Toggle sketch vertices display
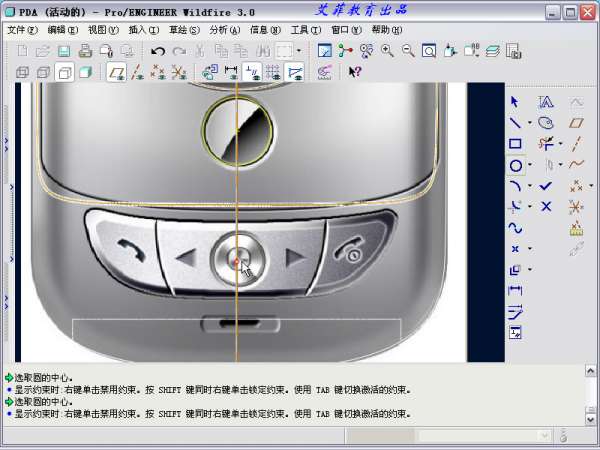This screenshot has height=450, width=600. coord(294,72)
